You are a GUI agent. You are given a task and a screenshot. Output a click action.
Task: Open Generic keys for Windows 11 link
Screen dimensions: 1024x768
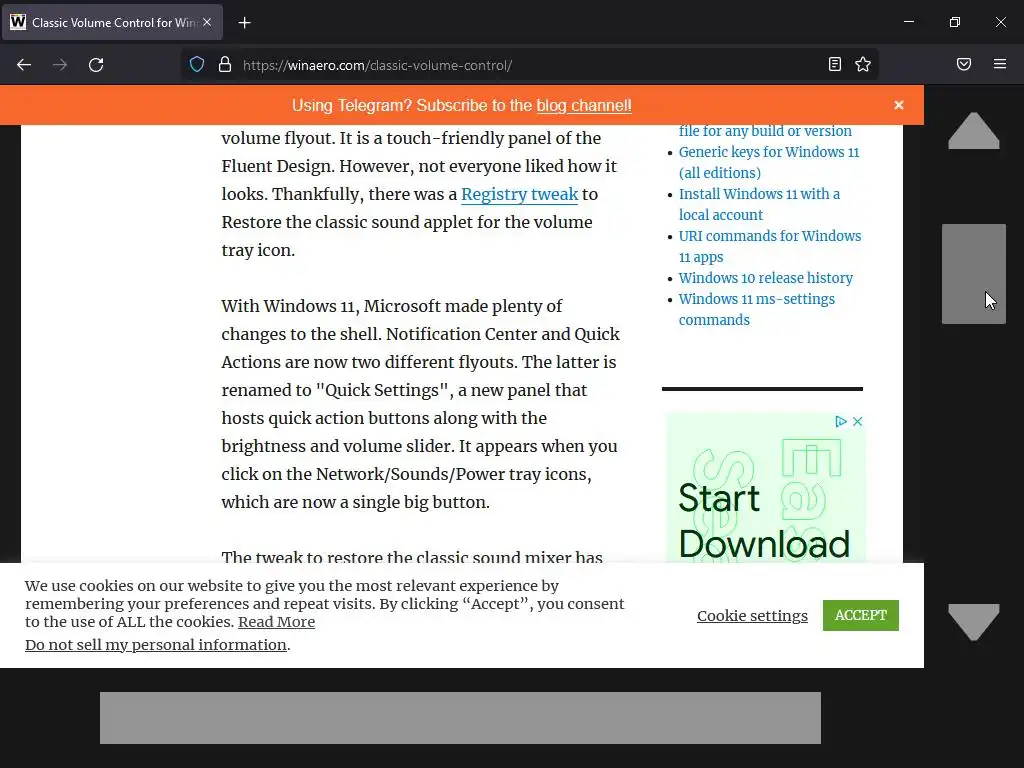point(769,162)
